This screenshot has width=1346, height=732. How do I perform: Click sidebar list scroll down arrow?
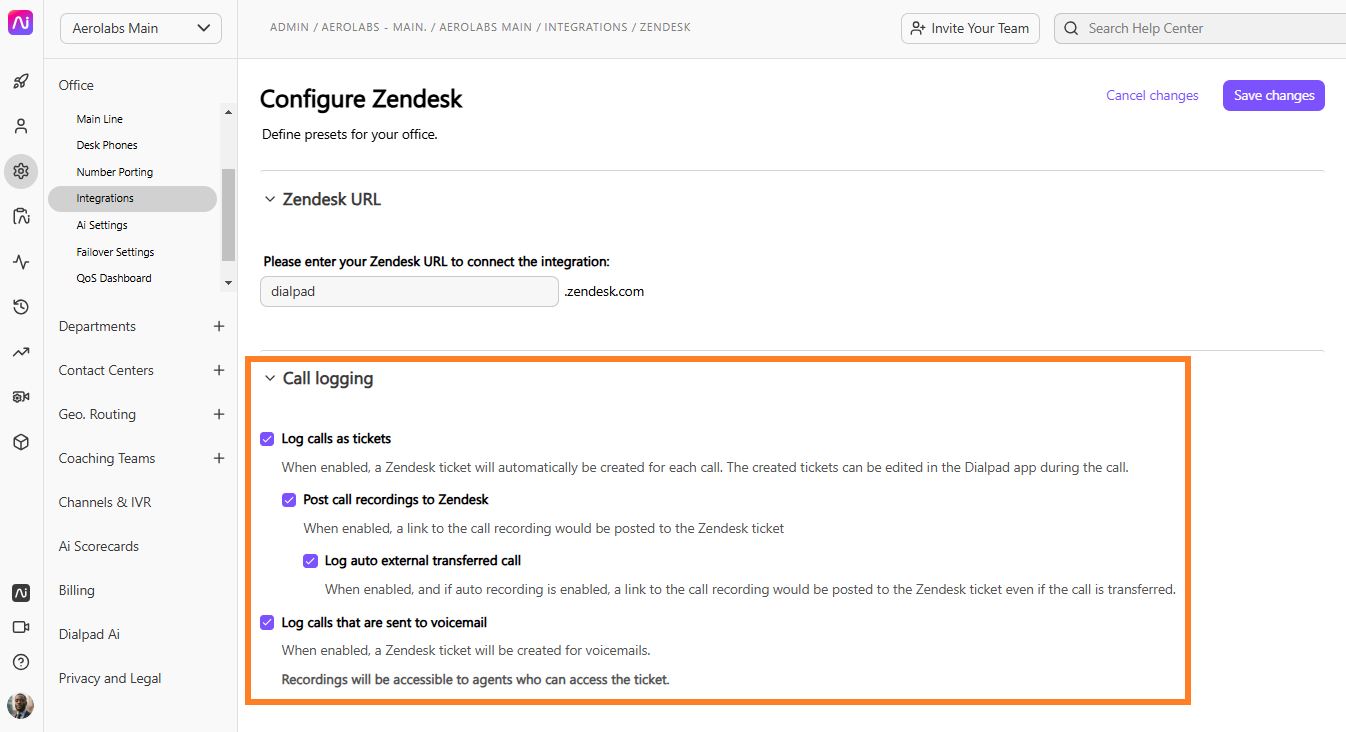coord(228,283)
